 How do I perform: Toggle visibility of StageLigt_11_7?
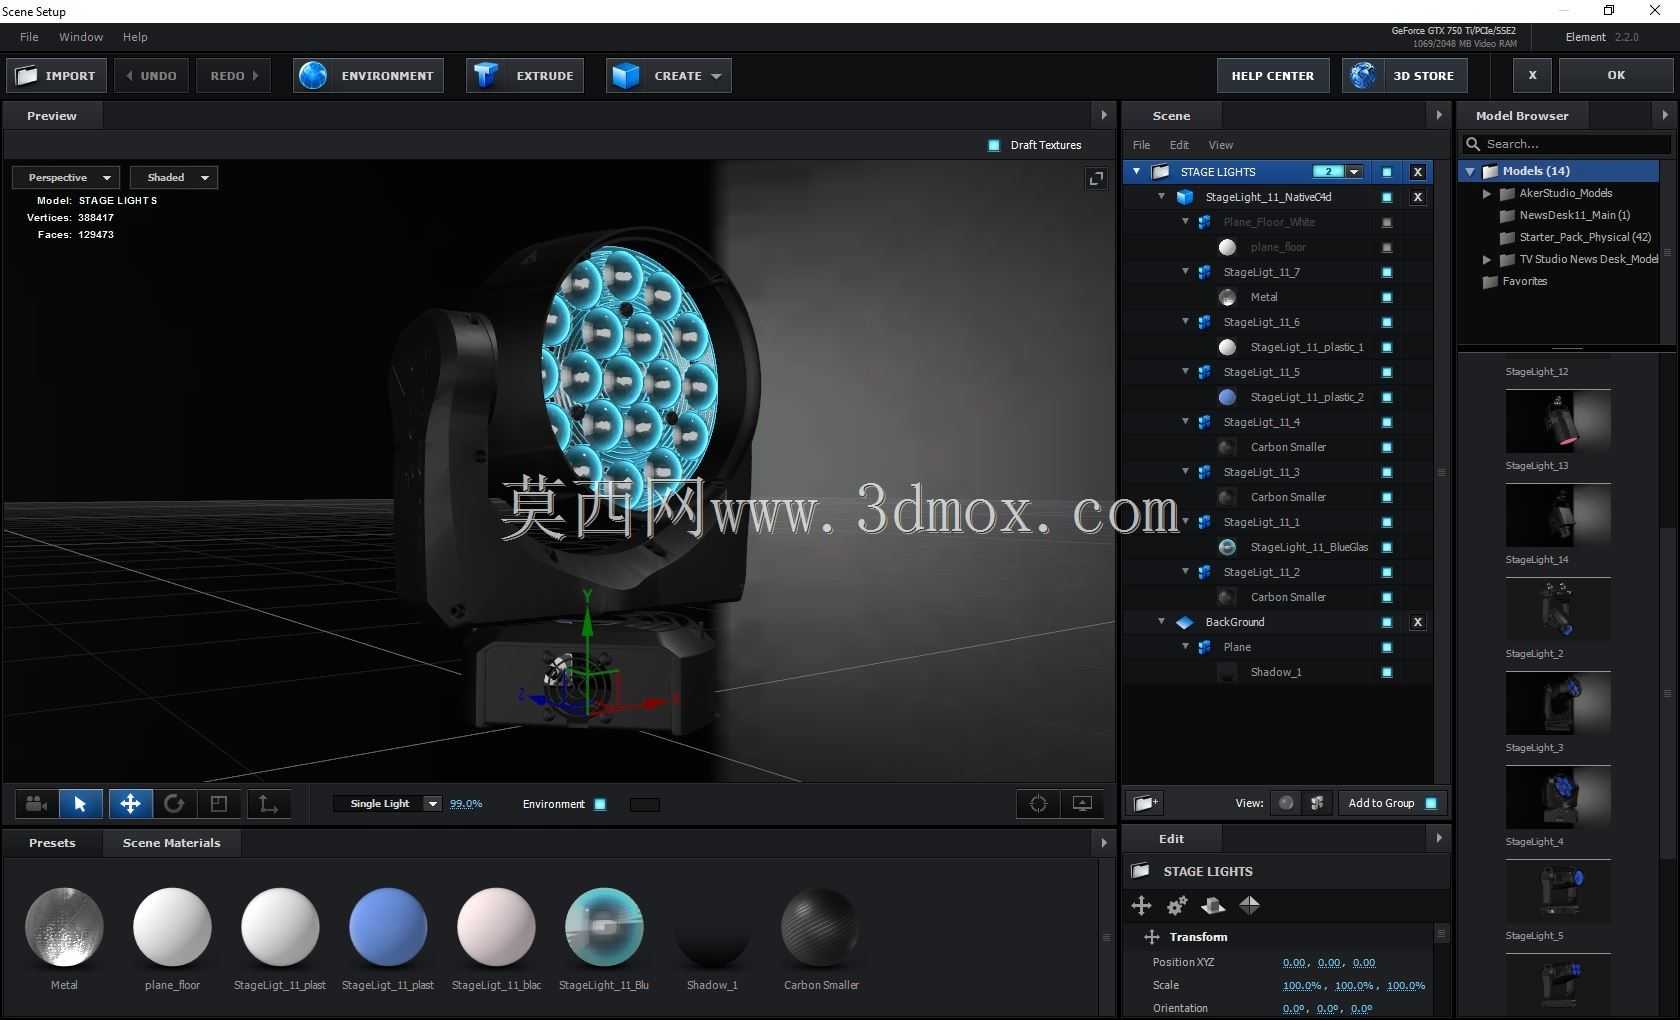[x=1387, y=272]
